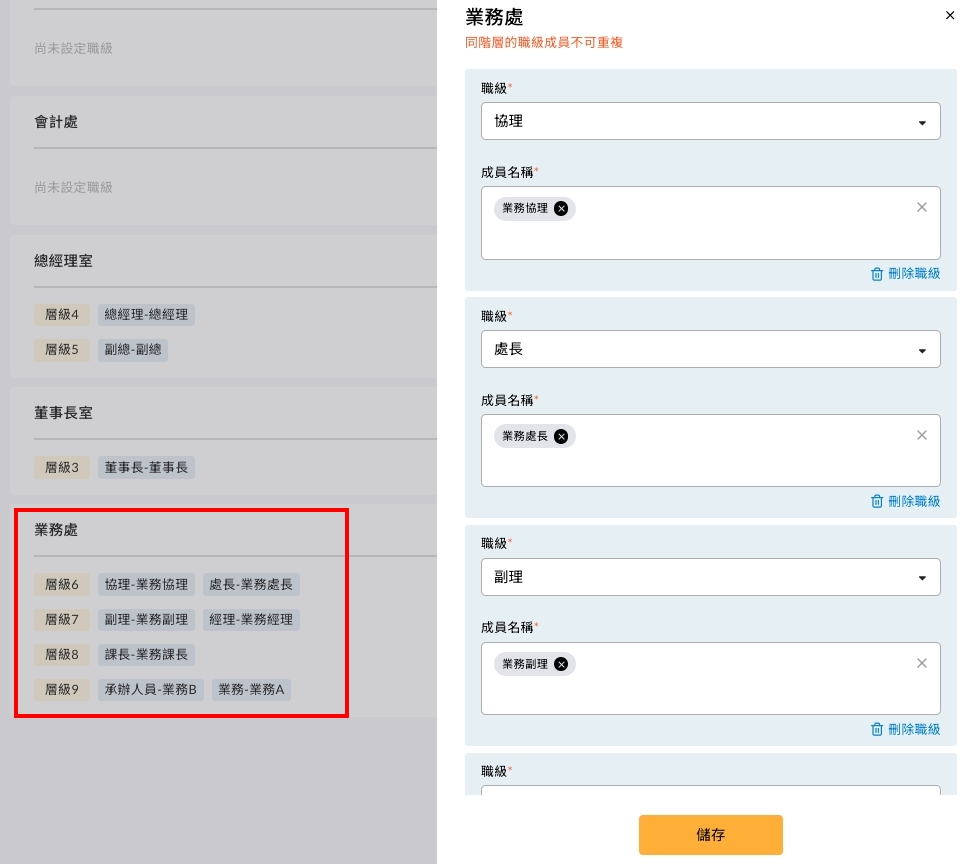This screenshot has width=973, height=864.
Task: Focus the member name field containing 業務副理
Action: (711, 678)
